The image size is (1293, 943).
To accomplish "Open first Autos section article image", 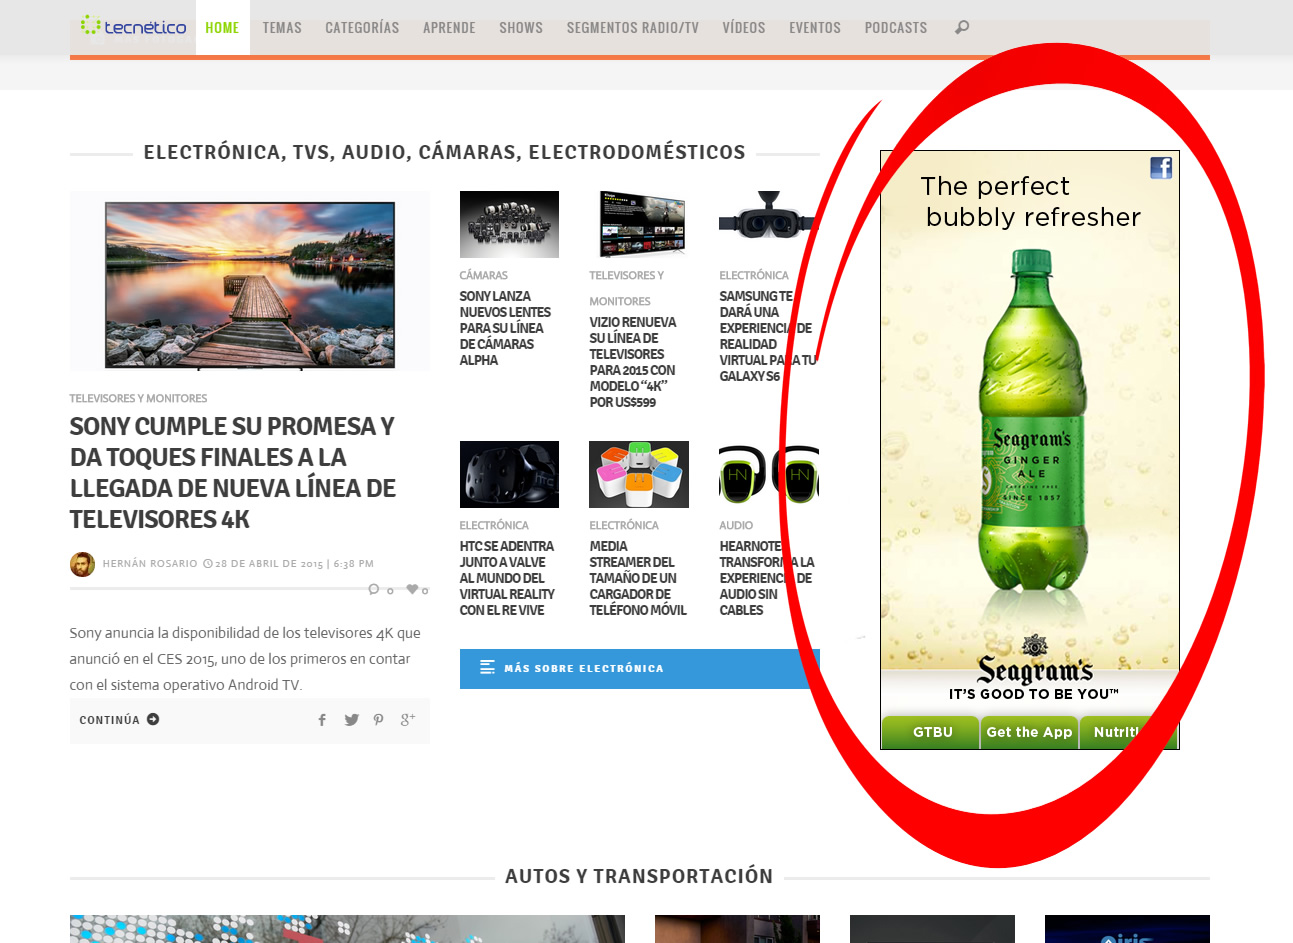I will pyautogui.click(x=347, y=929).
